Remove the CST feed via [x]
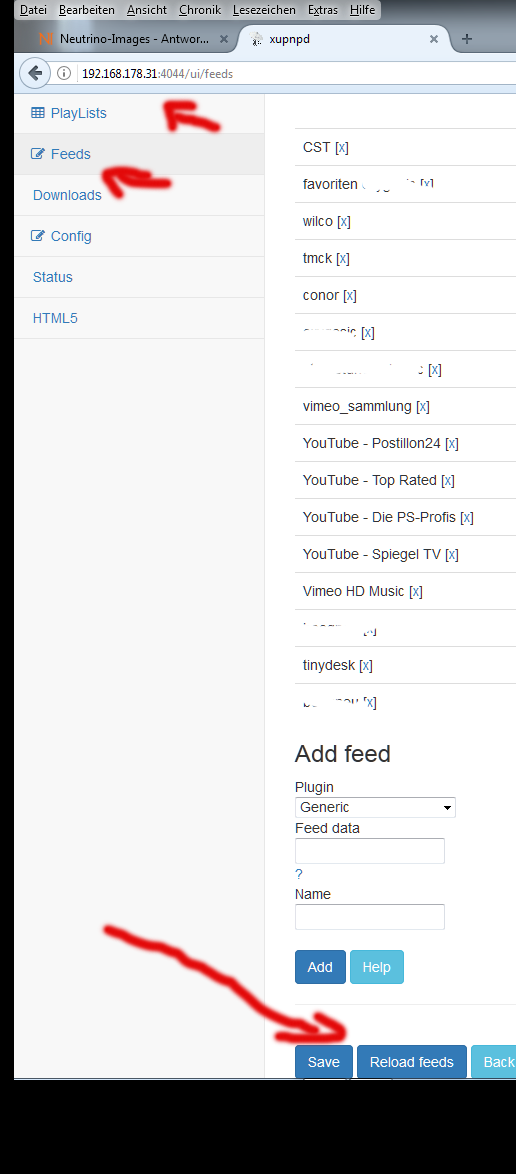 (x=342, y=147)
